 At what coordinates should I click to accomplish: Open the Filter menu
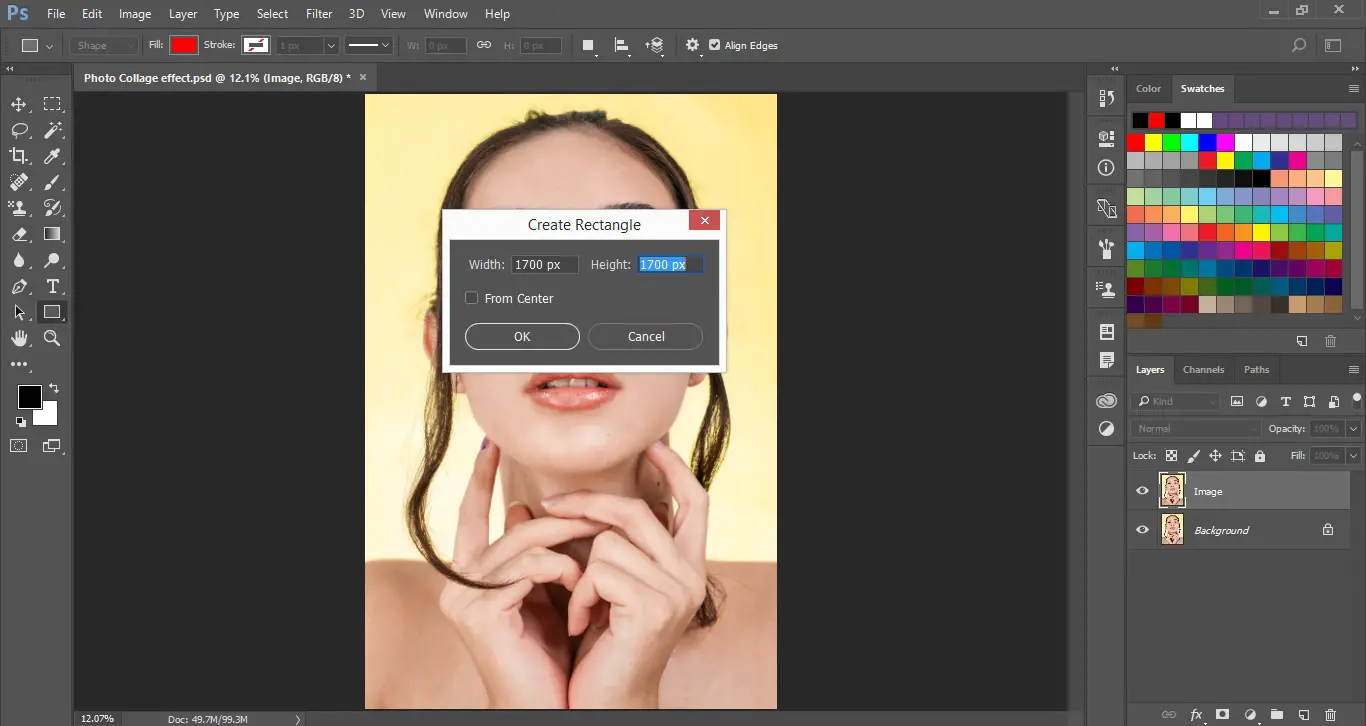click(318, 13)
